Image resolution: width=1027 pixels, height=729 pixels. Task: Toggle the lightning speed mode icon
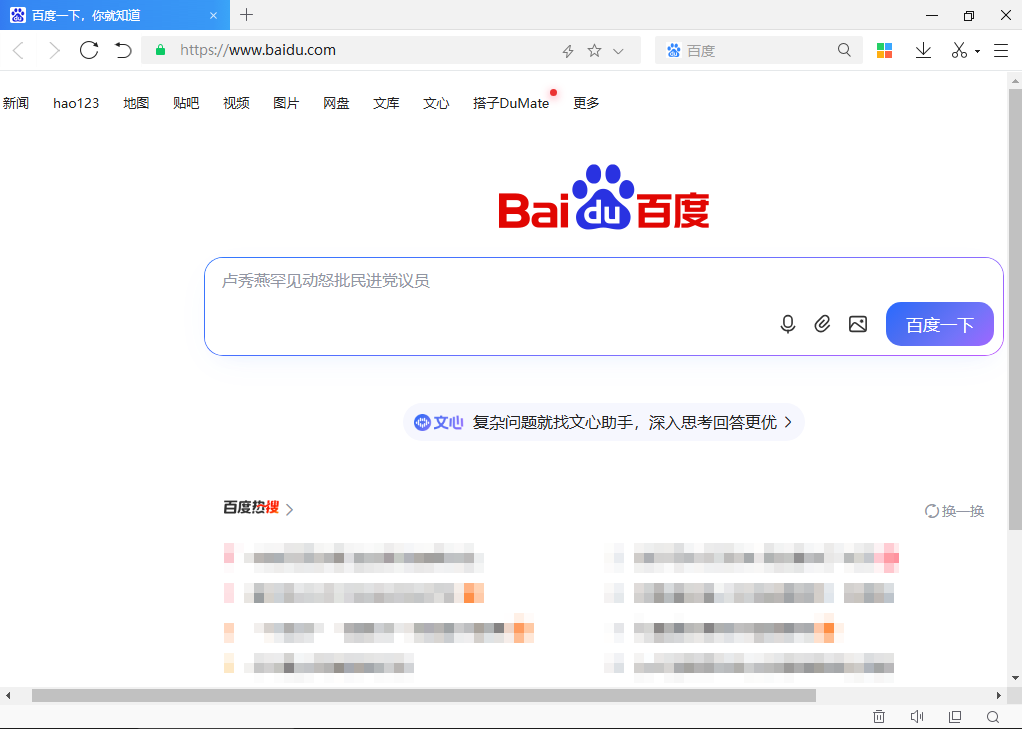pos(568,51)
